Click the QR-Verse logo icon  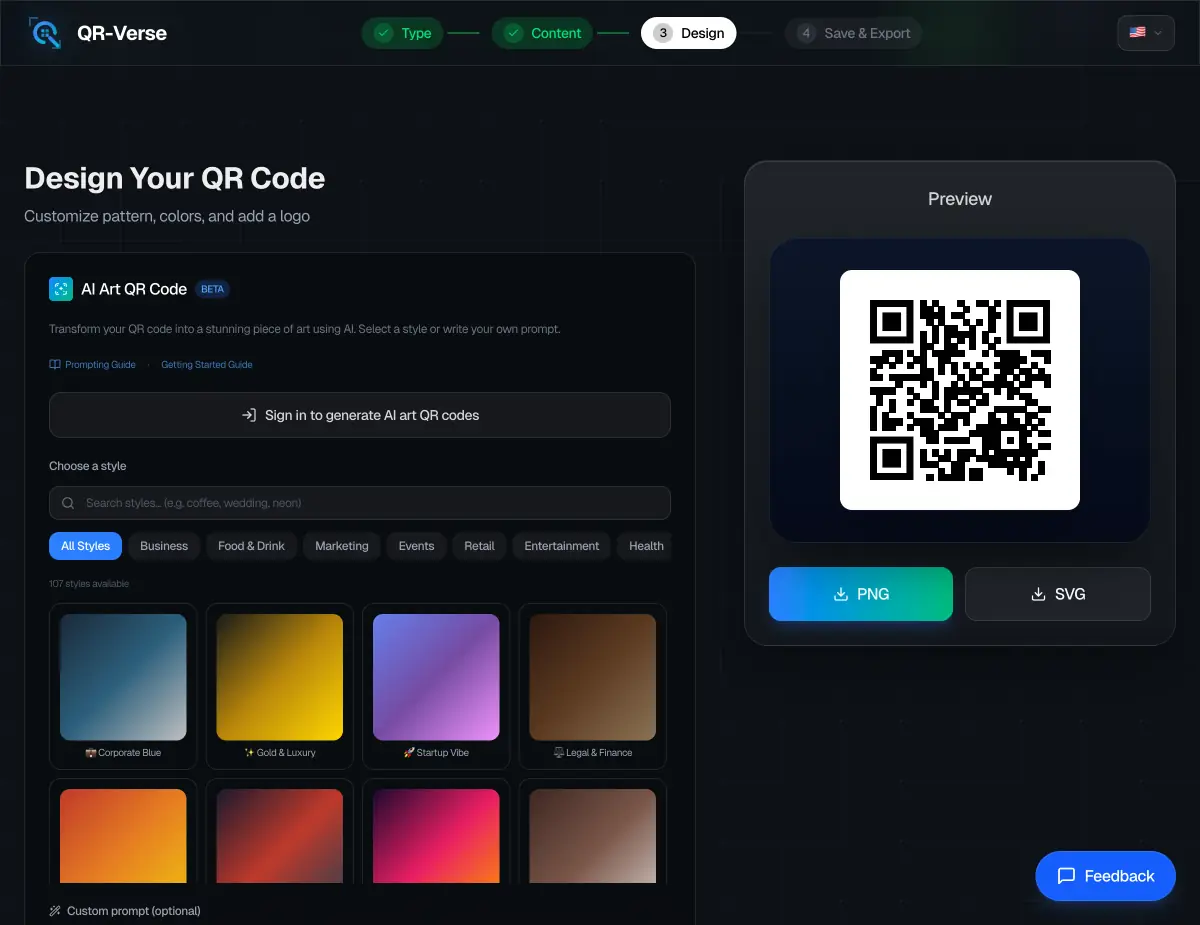point(44,32)
